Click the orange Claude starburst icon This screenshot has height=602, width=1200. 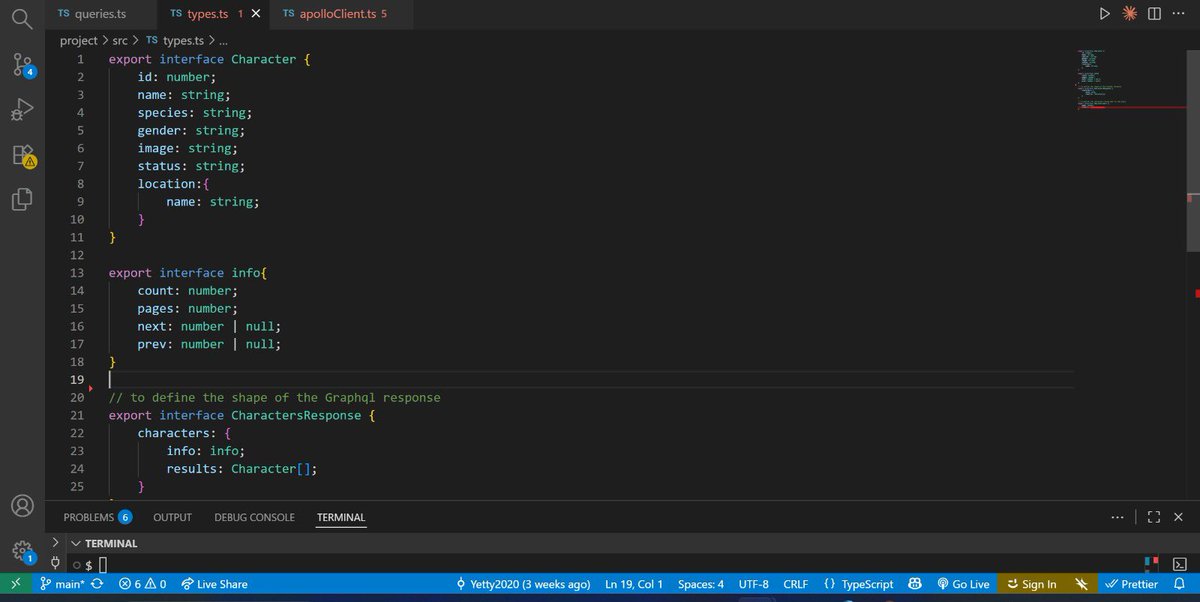[x=1130, y=14]
